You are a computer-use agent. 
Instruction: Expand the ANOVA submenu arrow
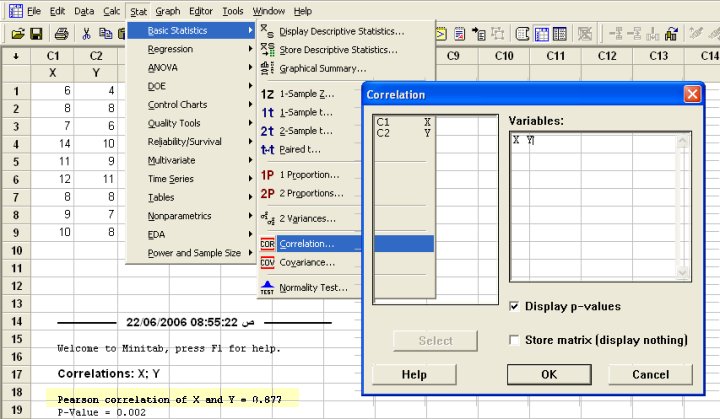click(x=250, y=67)
